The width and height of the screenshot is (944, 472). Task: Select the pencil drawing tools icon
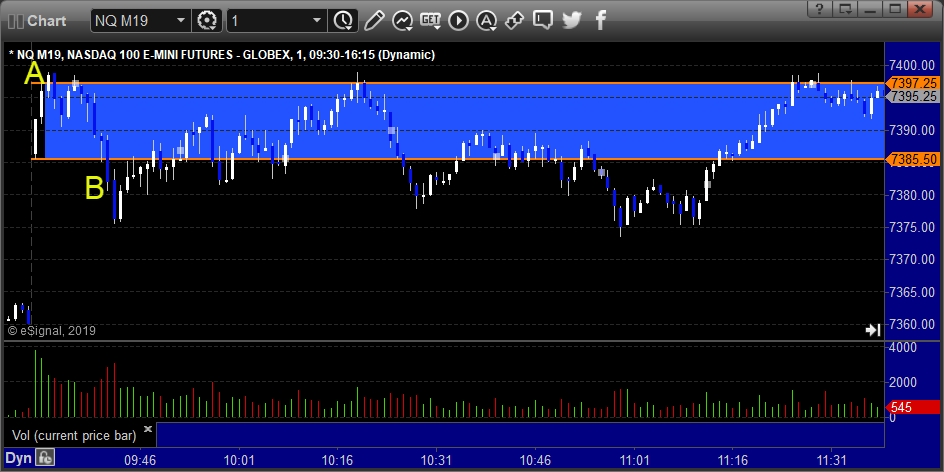(x=374, y=20)
